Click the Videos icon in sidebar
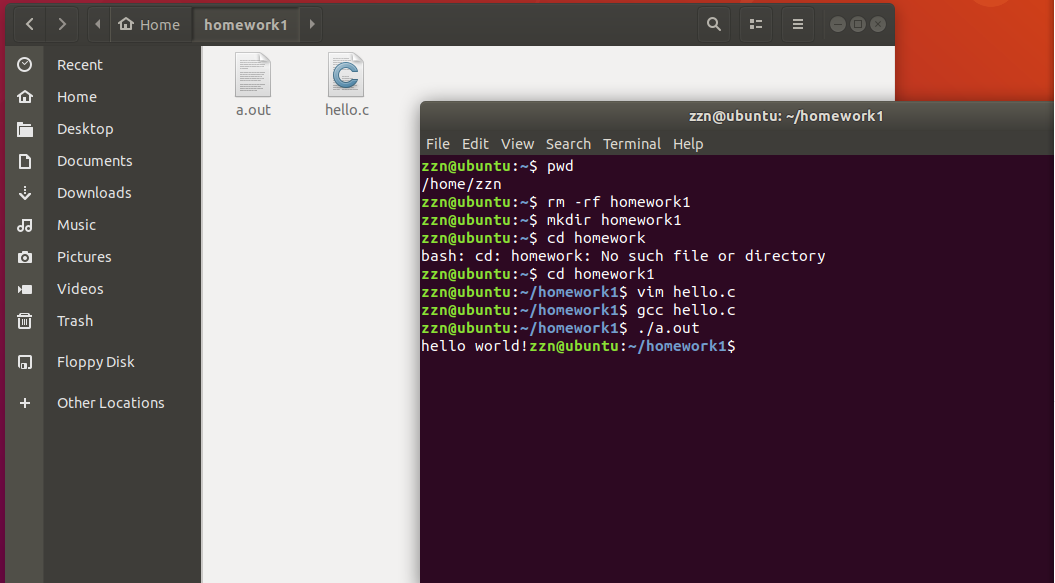This screenshot has height=583, width=1055. (25, 289)
